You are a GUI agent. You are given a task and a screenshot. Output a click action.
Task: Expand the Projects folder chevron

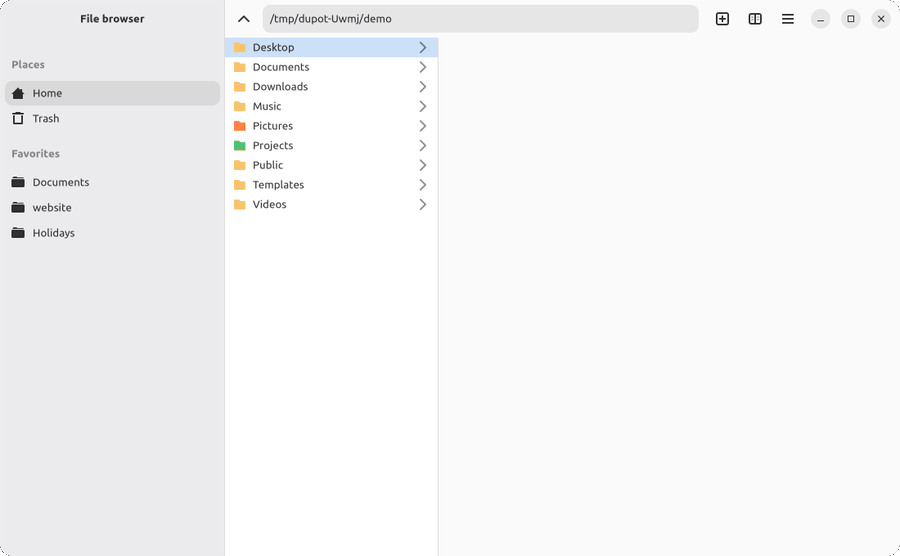[422, 145]
